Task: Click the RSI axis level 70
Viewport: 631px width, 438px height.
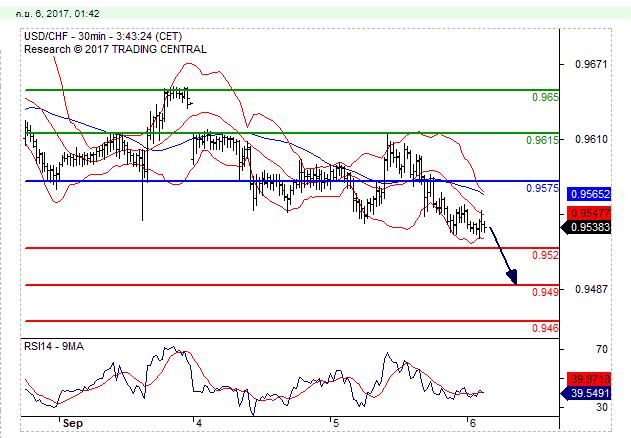Action: tap(602, 349)
